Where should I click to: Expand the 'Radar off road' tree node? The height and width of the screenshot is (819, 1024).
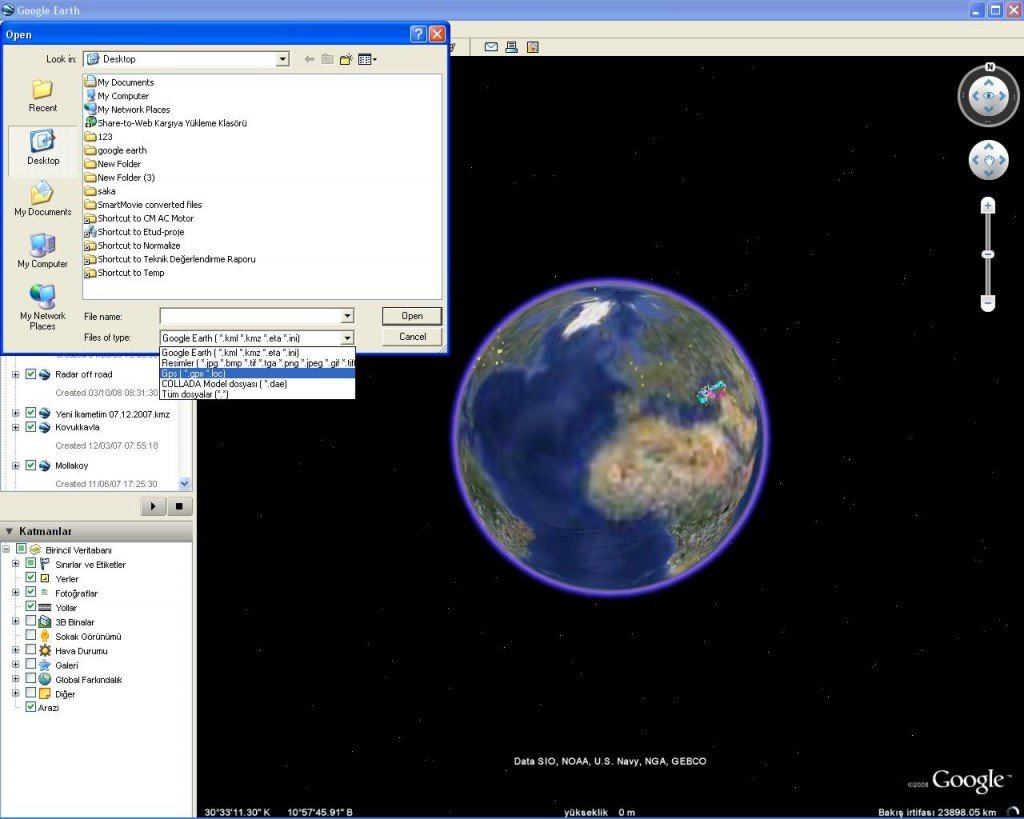(16, 375)
